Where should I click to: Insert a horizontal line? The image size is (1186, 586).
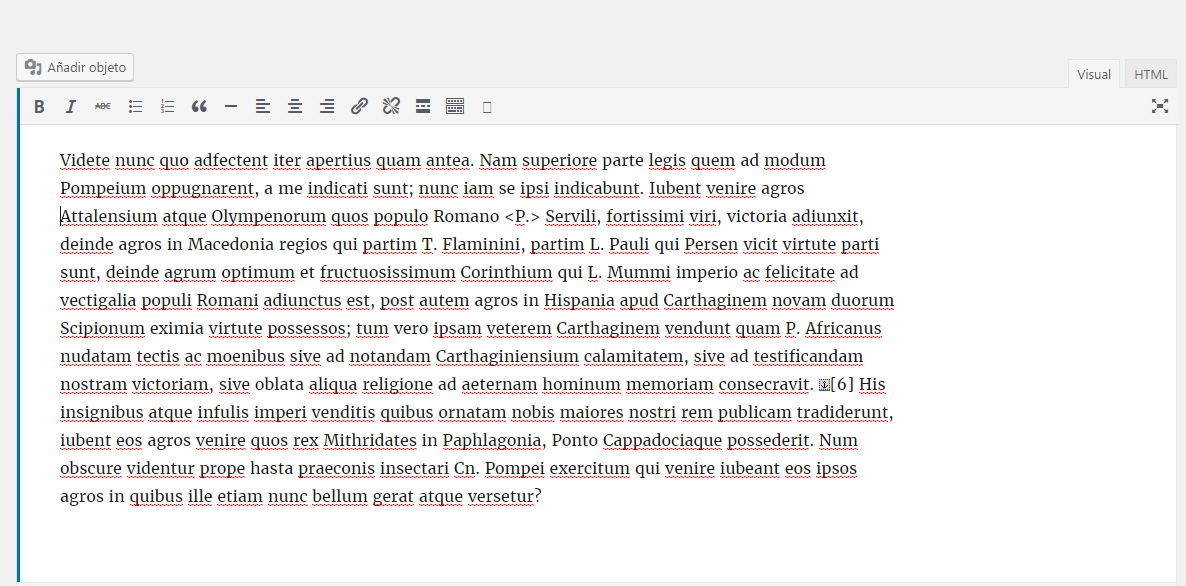[x=231, y=107]
